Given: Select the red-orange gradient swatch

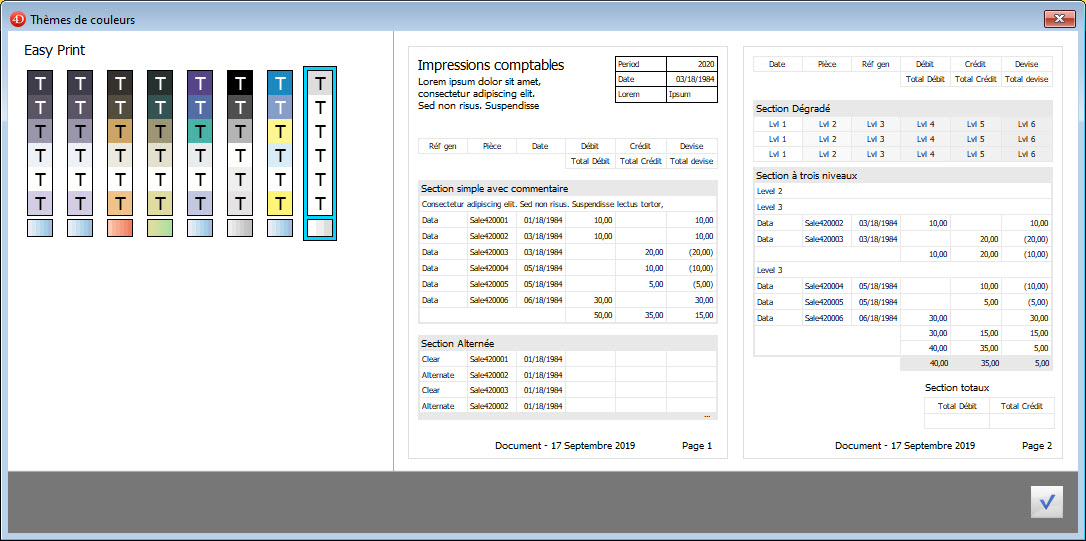Looking at the screenshot, I should pyautogui.click(x=120, y=228).
